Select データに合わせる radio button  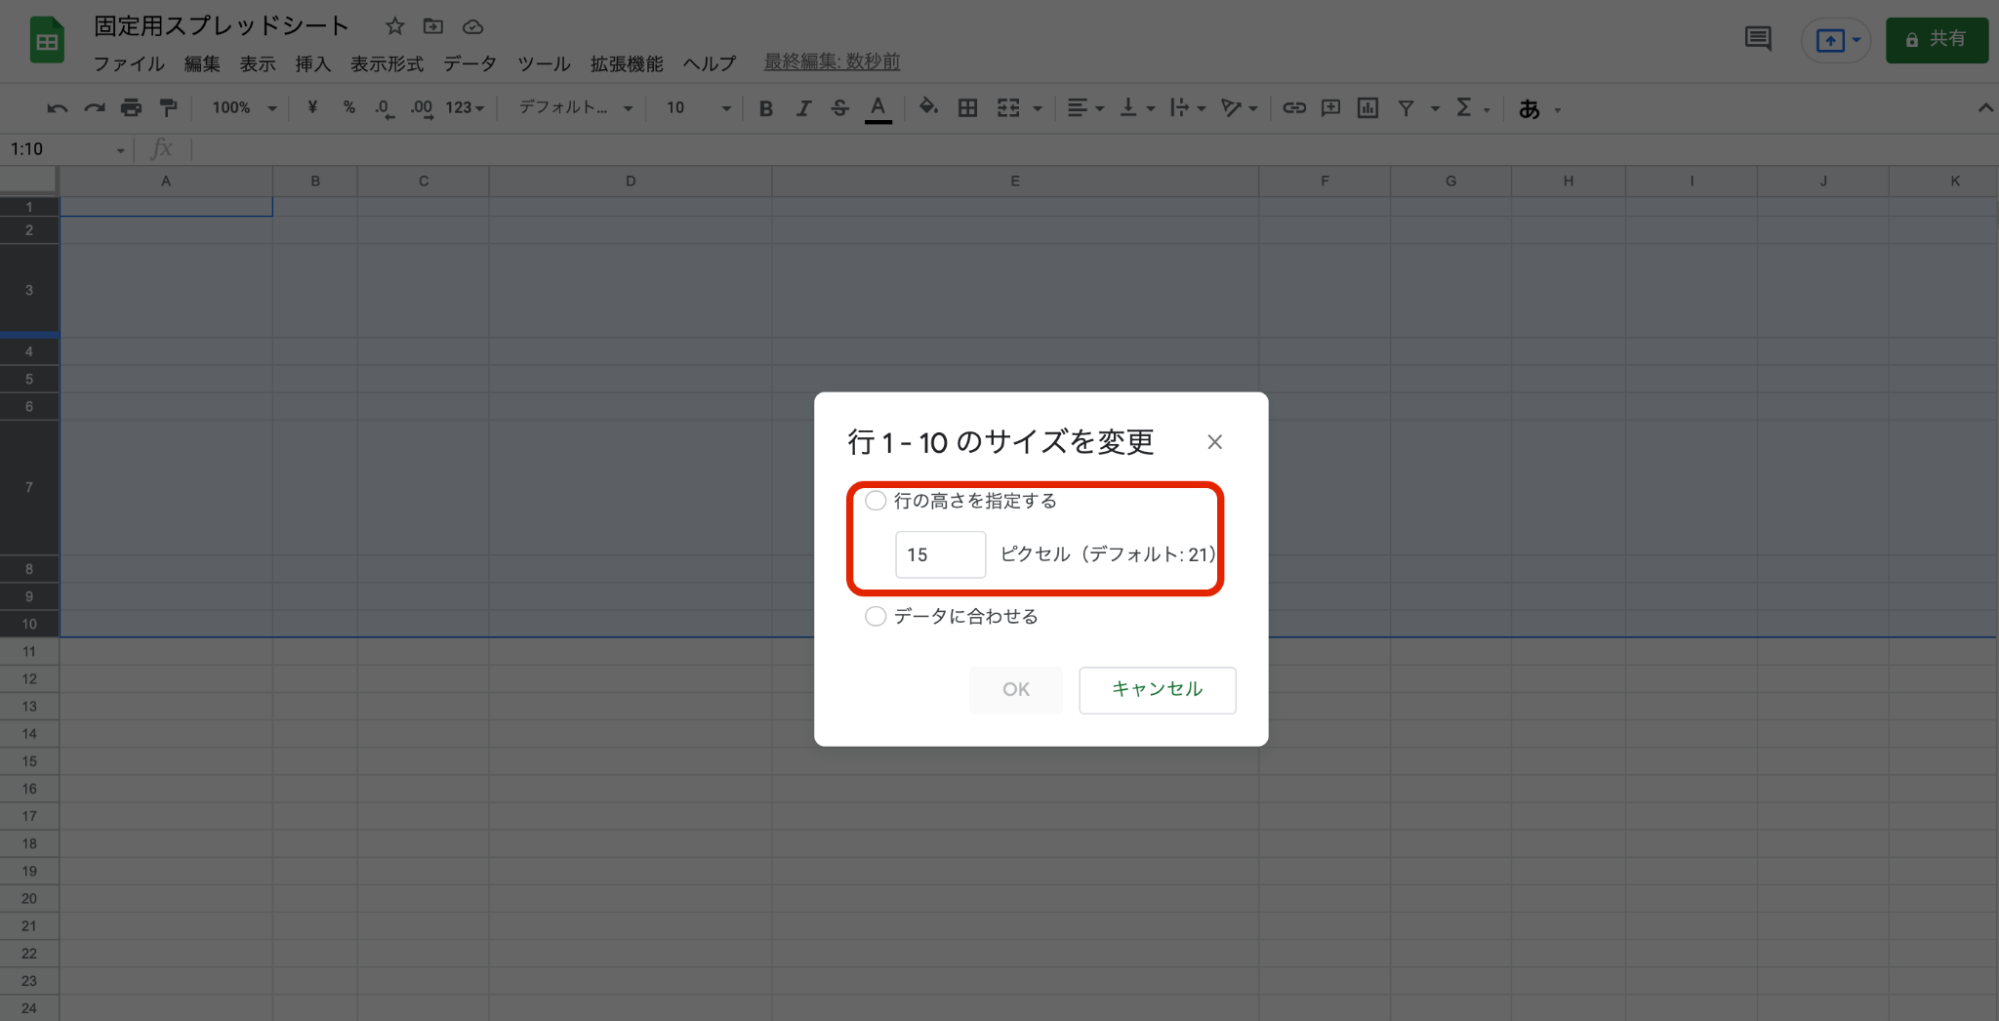(875, 616)
